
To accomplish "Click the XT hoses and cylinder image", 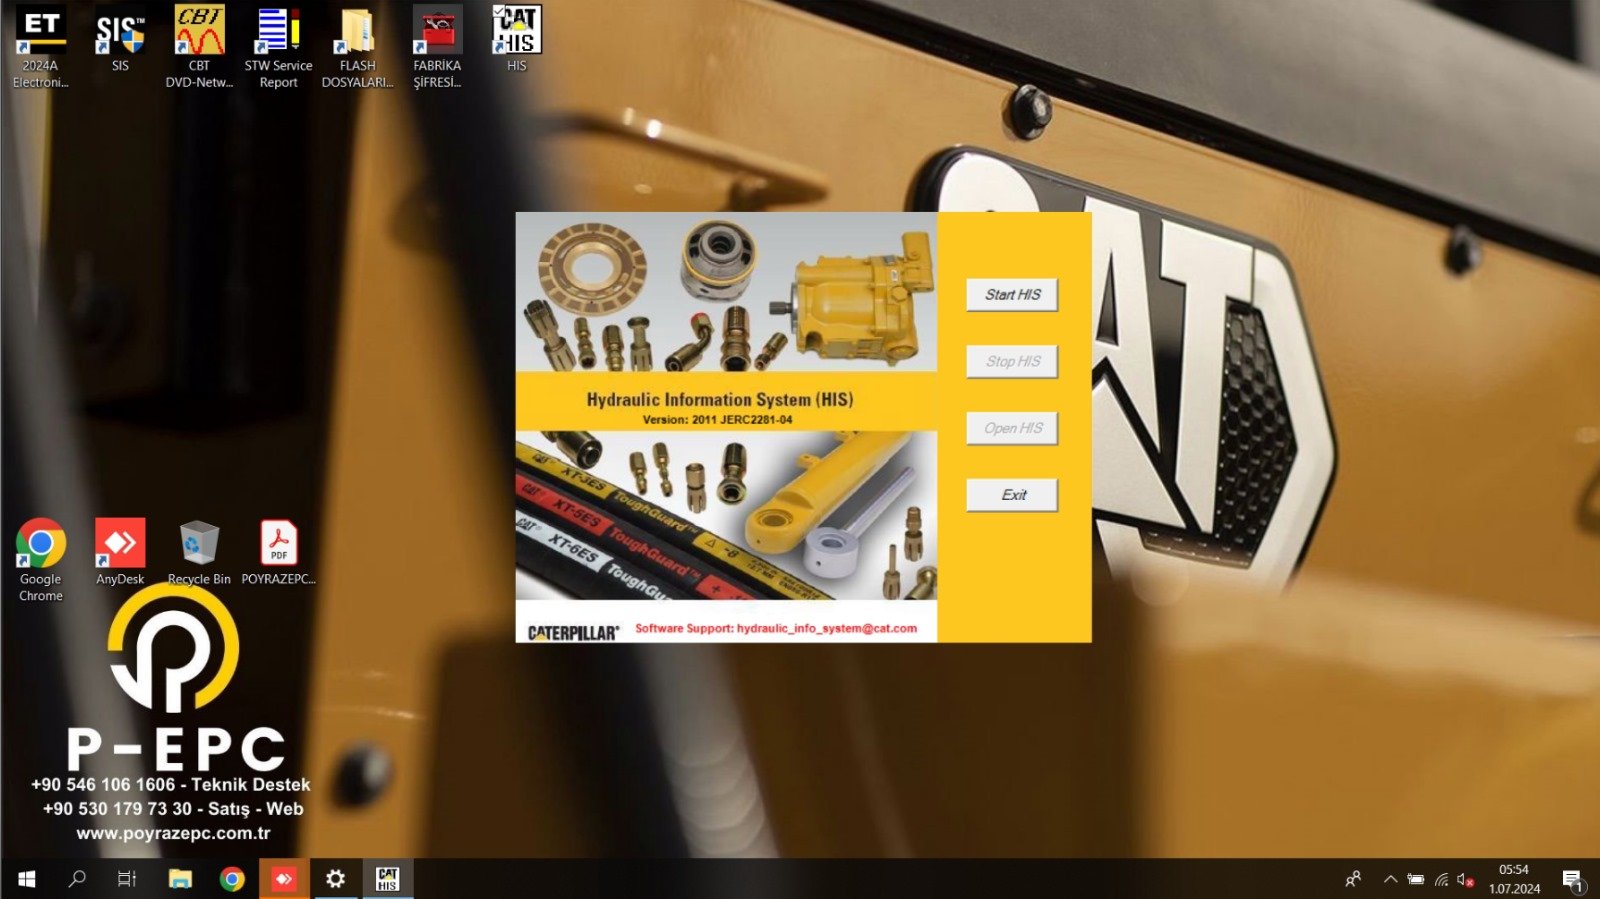I will (x=726, y=516).
